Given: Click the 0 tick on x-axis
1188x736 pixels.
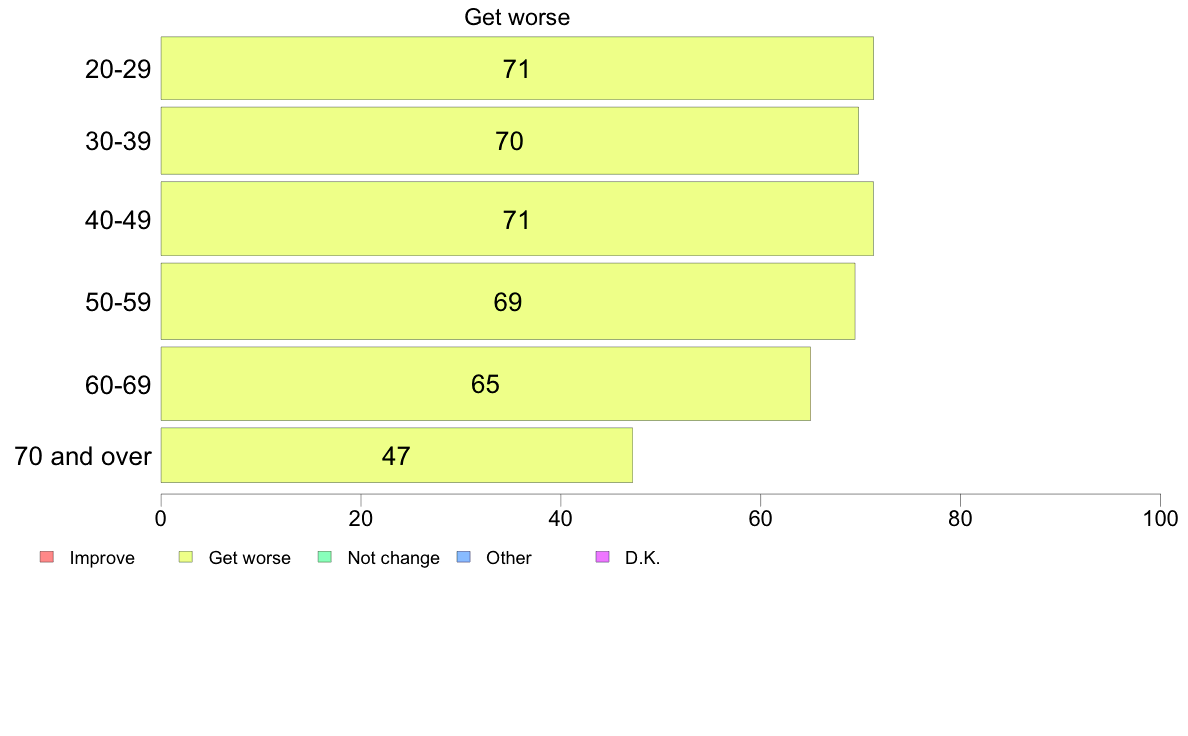Looking at the screenshot, I should point(161,518).
